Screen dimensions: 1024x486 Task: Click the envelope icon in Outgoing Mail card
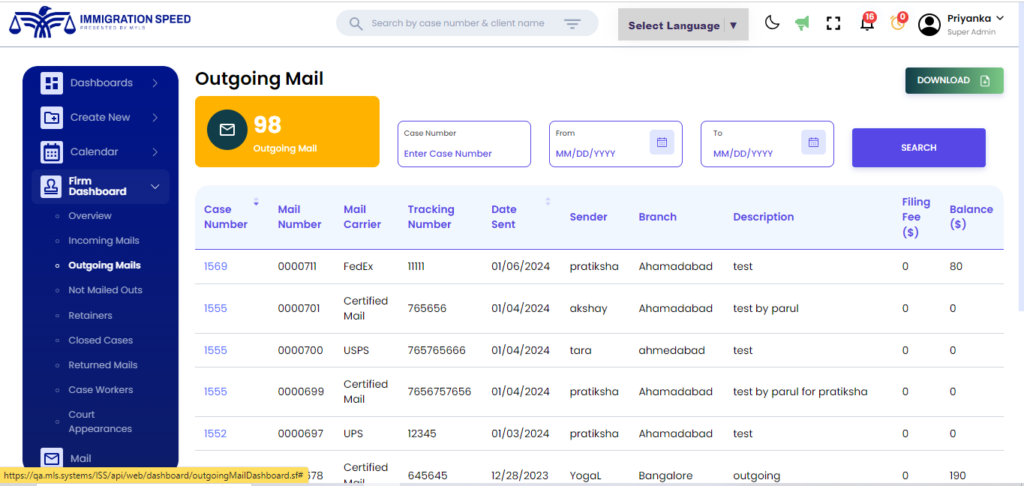[227, 130]
